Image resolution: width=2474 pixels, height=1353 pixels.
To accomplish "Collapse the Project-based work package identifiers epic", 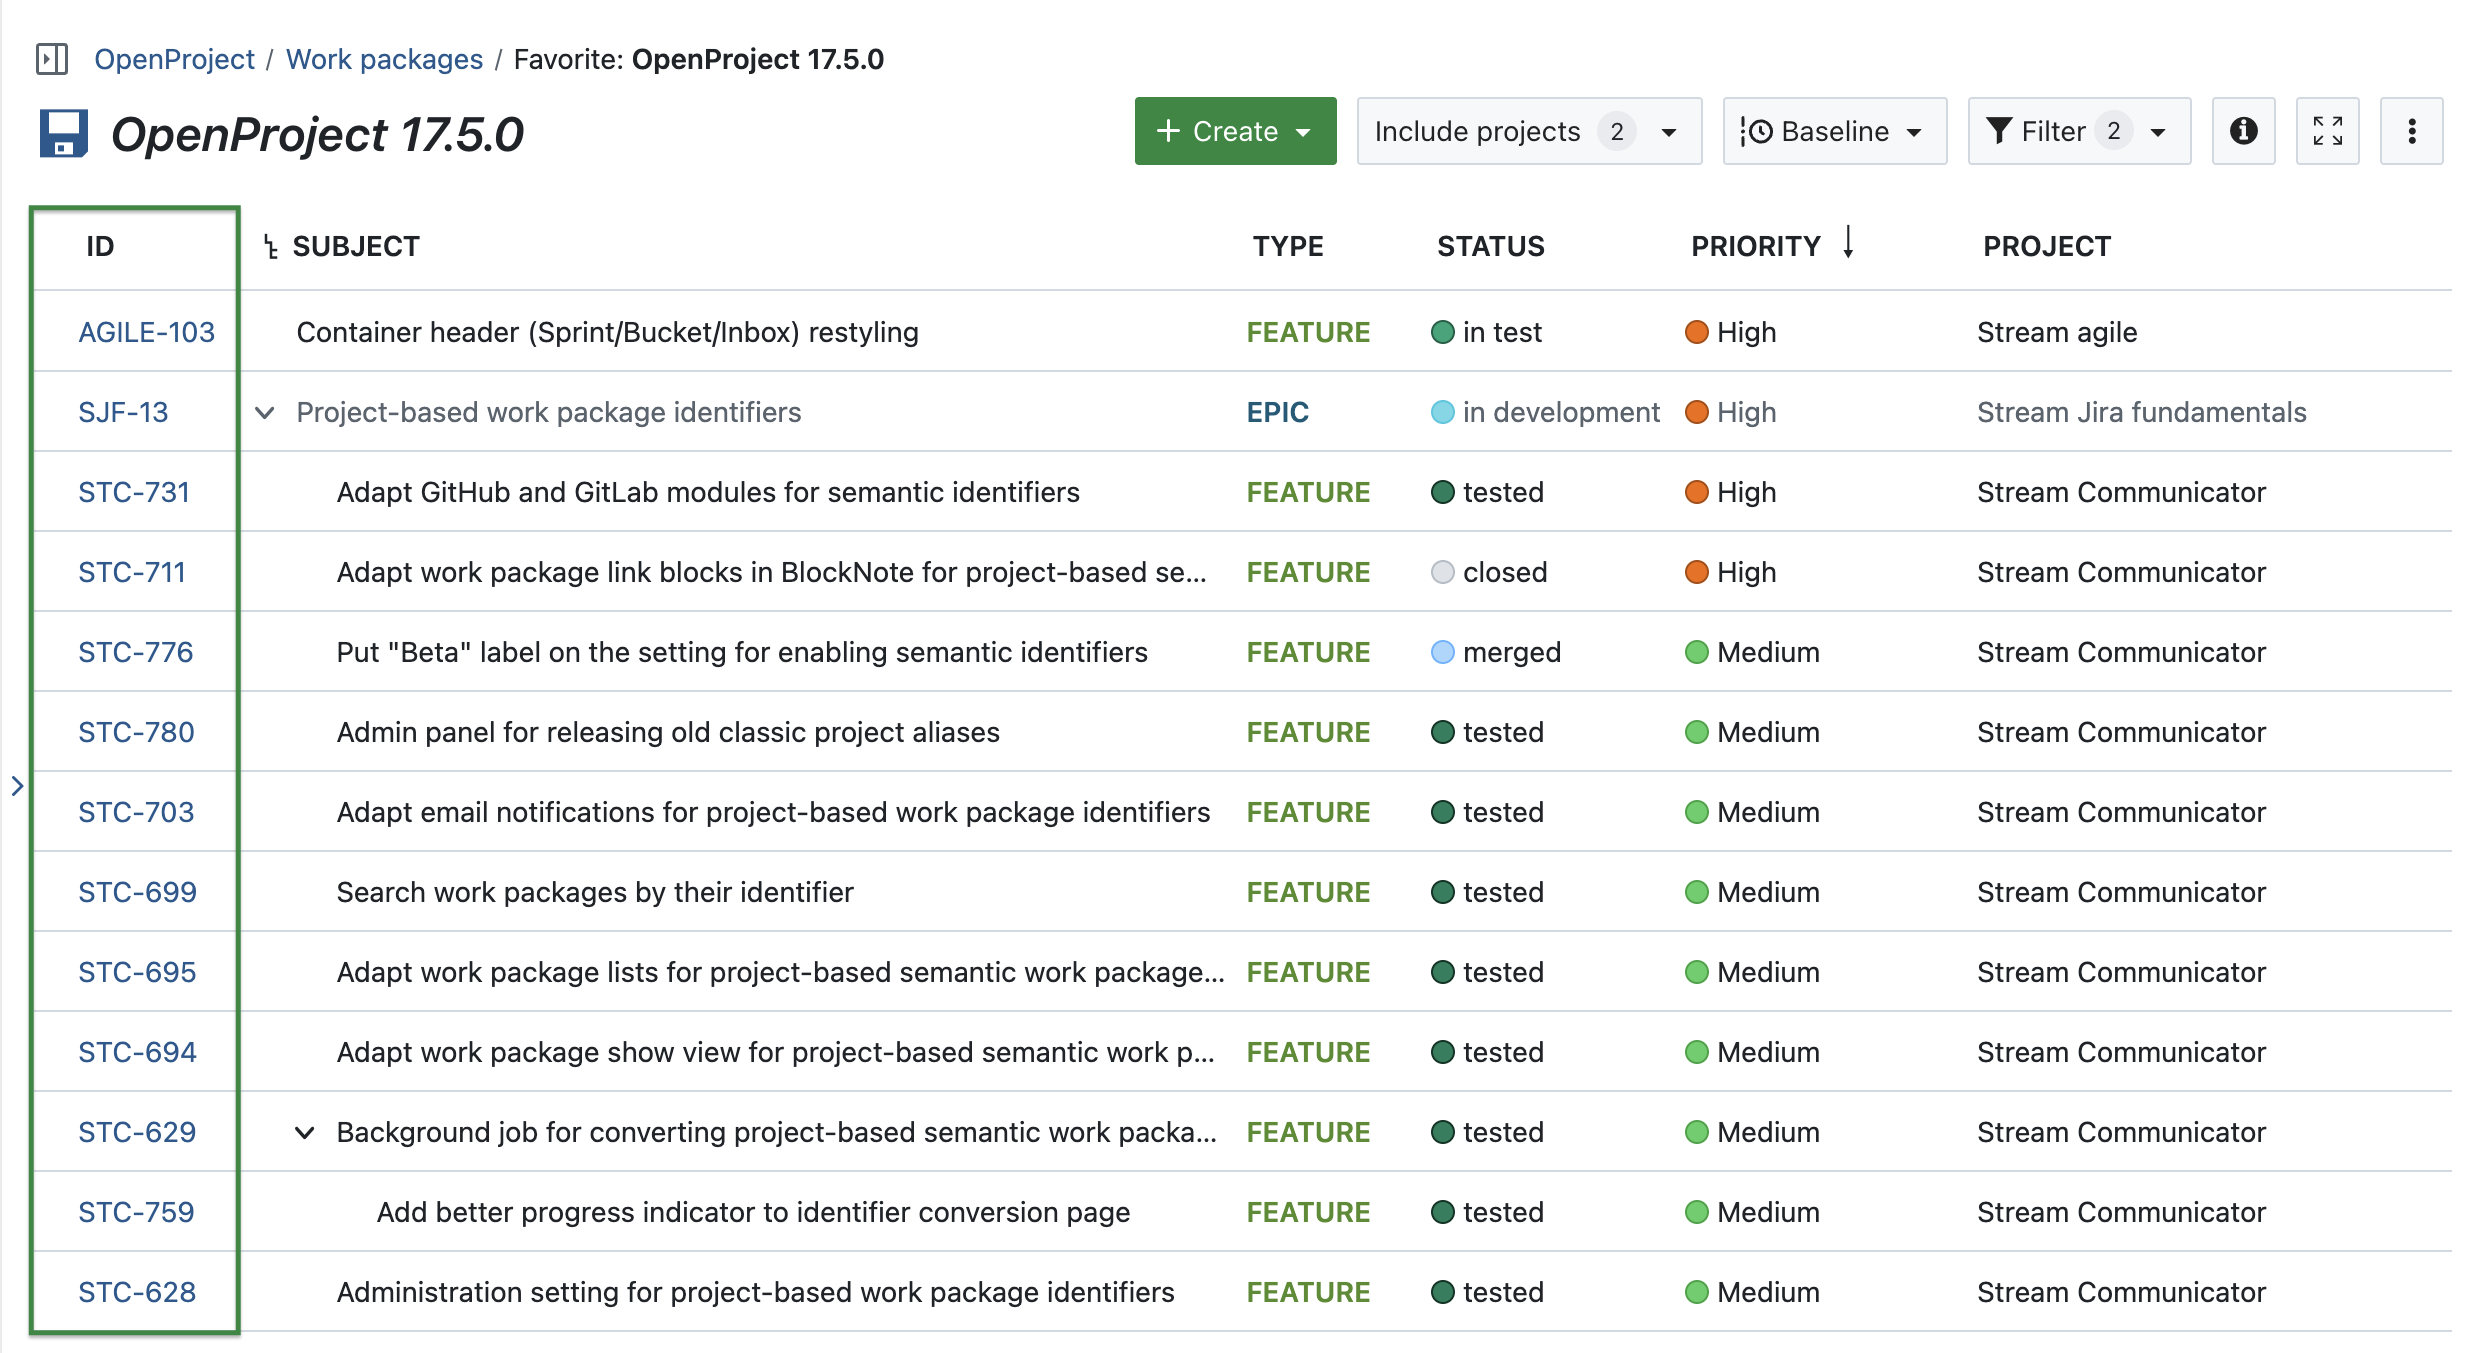I will (x=265, y=412).
